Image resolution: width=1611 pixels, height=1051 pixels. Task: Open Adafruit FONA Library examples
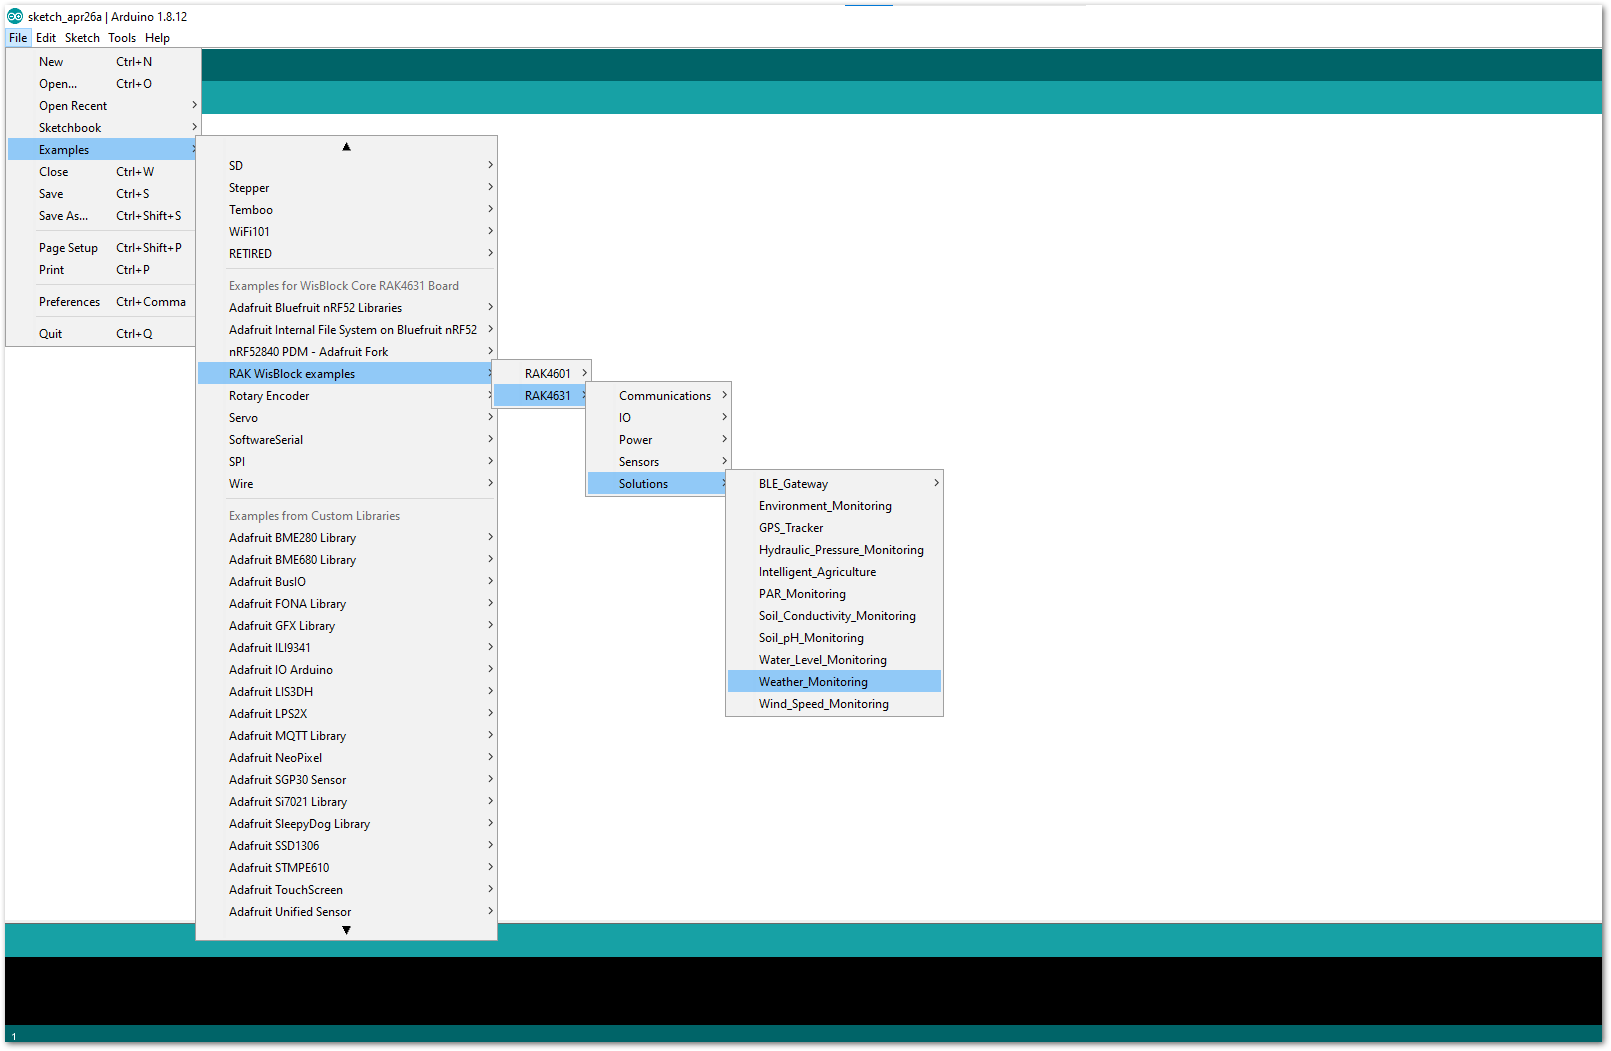click(x=346, y=604)
